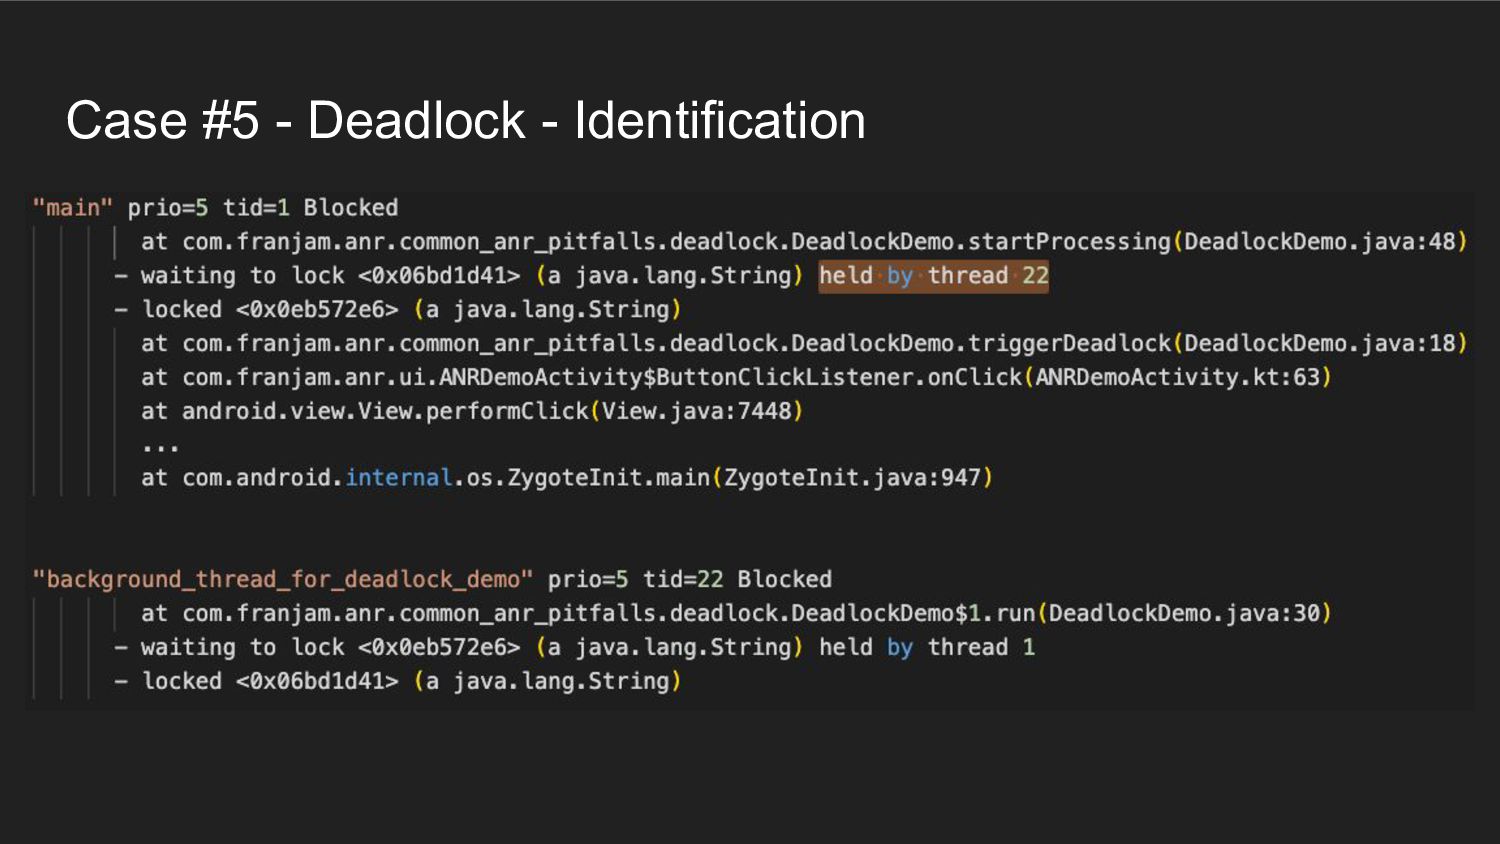Click highlighted 'held by thread 22' text

[x=934, y=276]
